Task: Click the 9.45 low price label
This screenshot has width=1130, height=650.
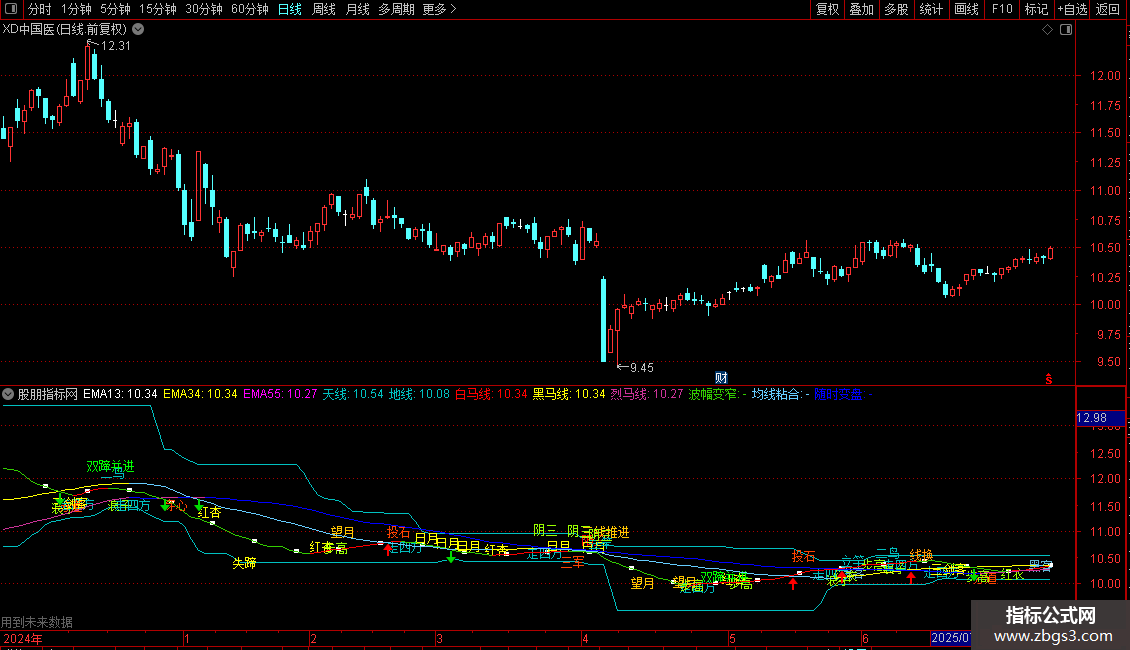Action: click(642, 368)
